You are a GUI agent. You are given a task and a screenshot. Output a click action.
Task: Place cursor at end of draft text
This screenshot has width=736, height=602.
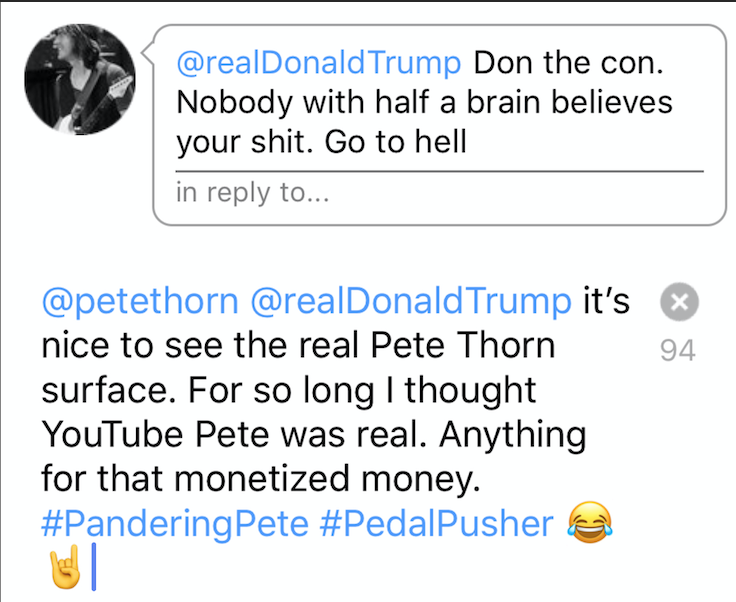[x=93, y=568]
